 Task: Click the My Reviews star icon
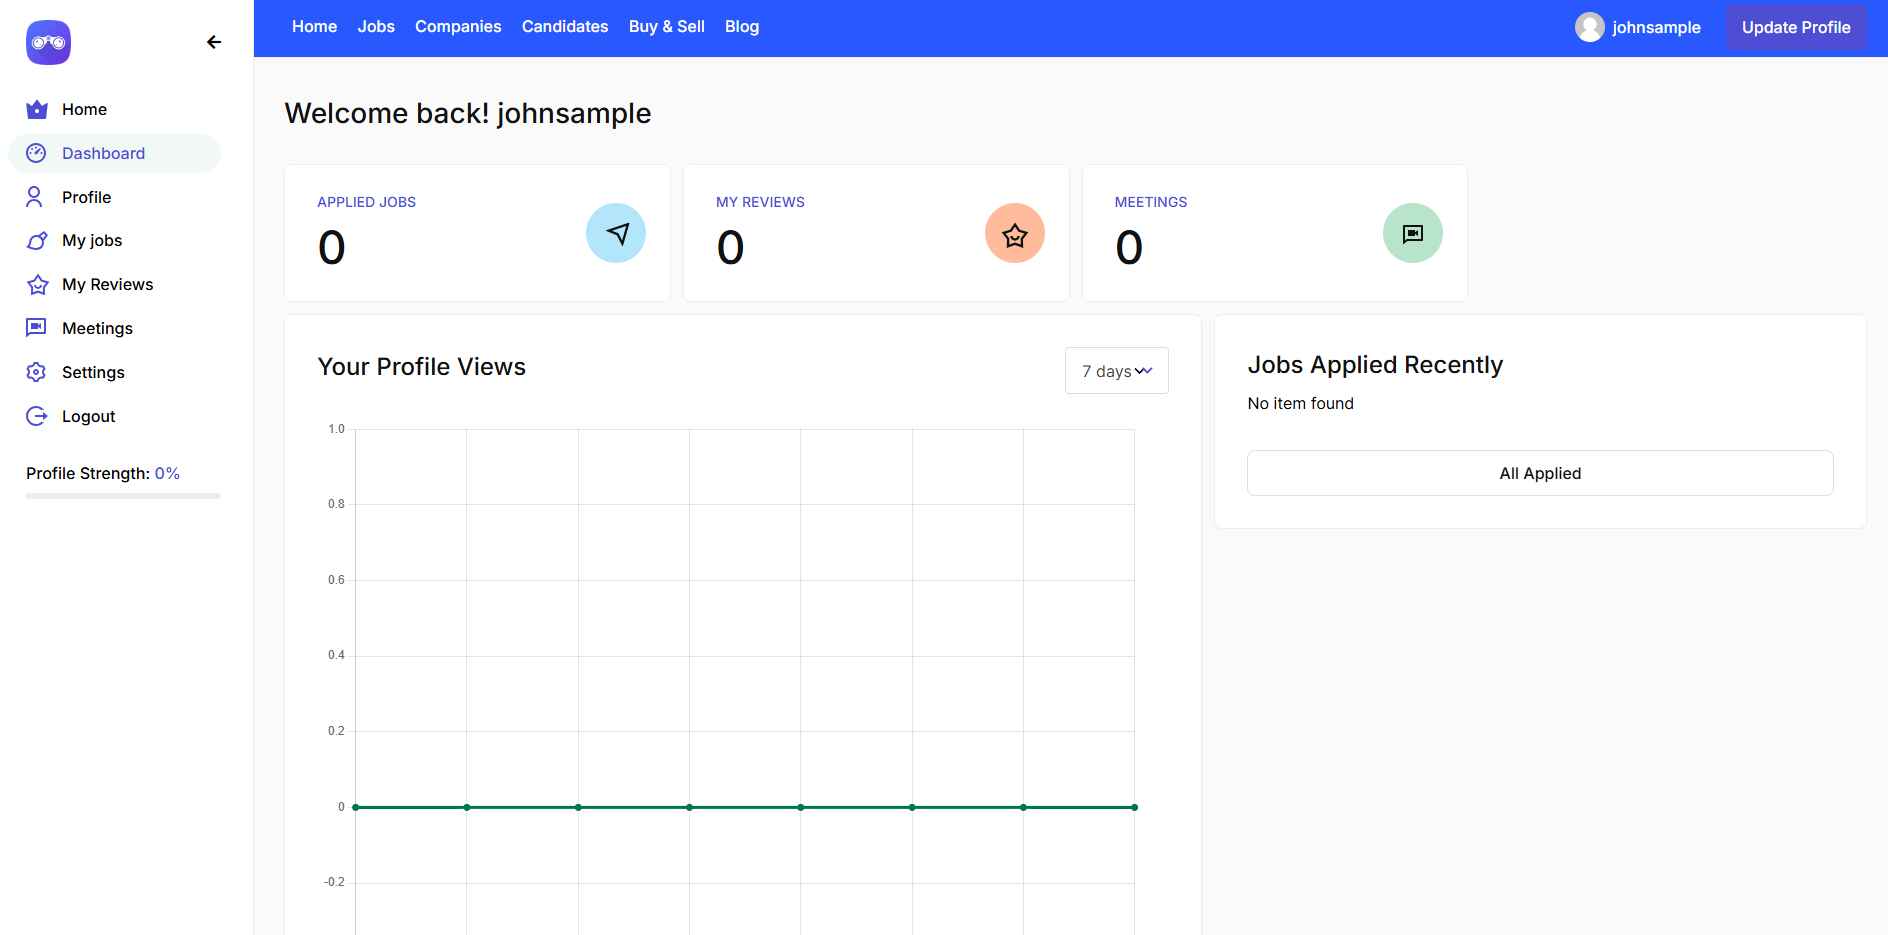tap(37, 285)
